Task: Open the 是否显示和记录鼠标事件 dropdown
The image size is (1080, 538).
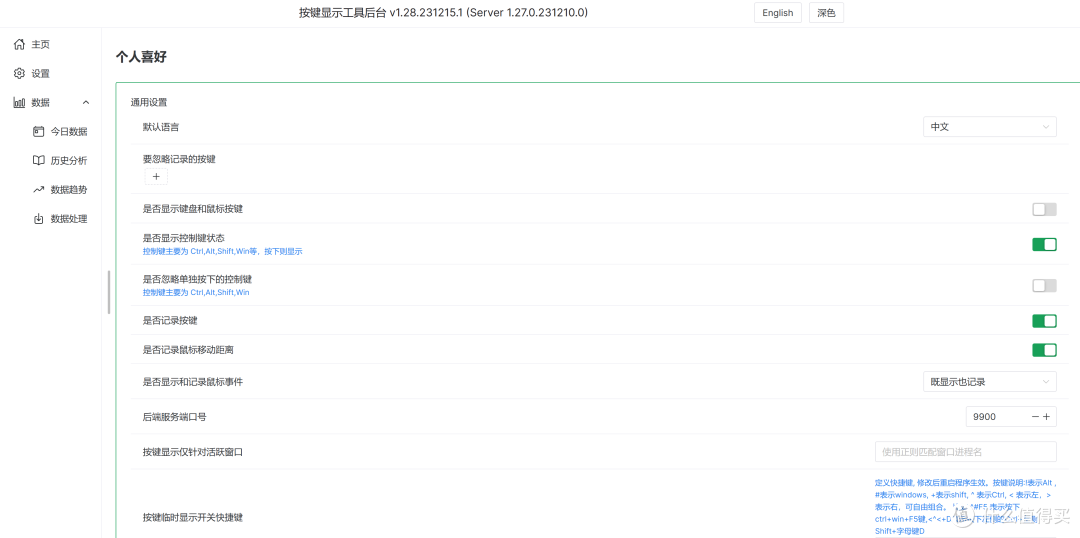Action: click(x=990, y=381)
